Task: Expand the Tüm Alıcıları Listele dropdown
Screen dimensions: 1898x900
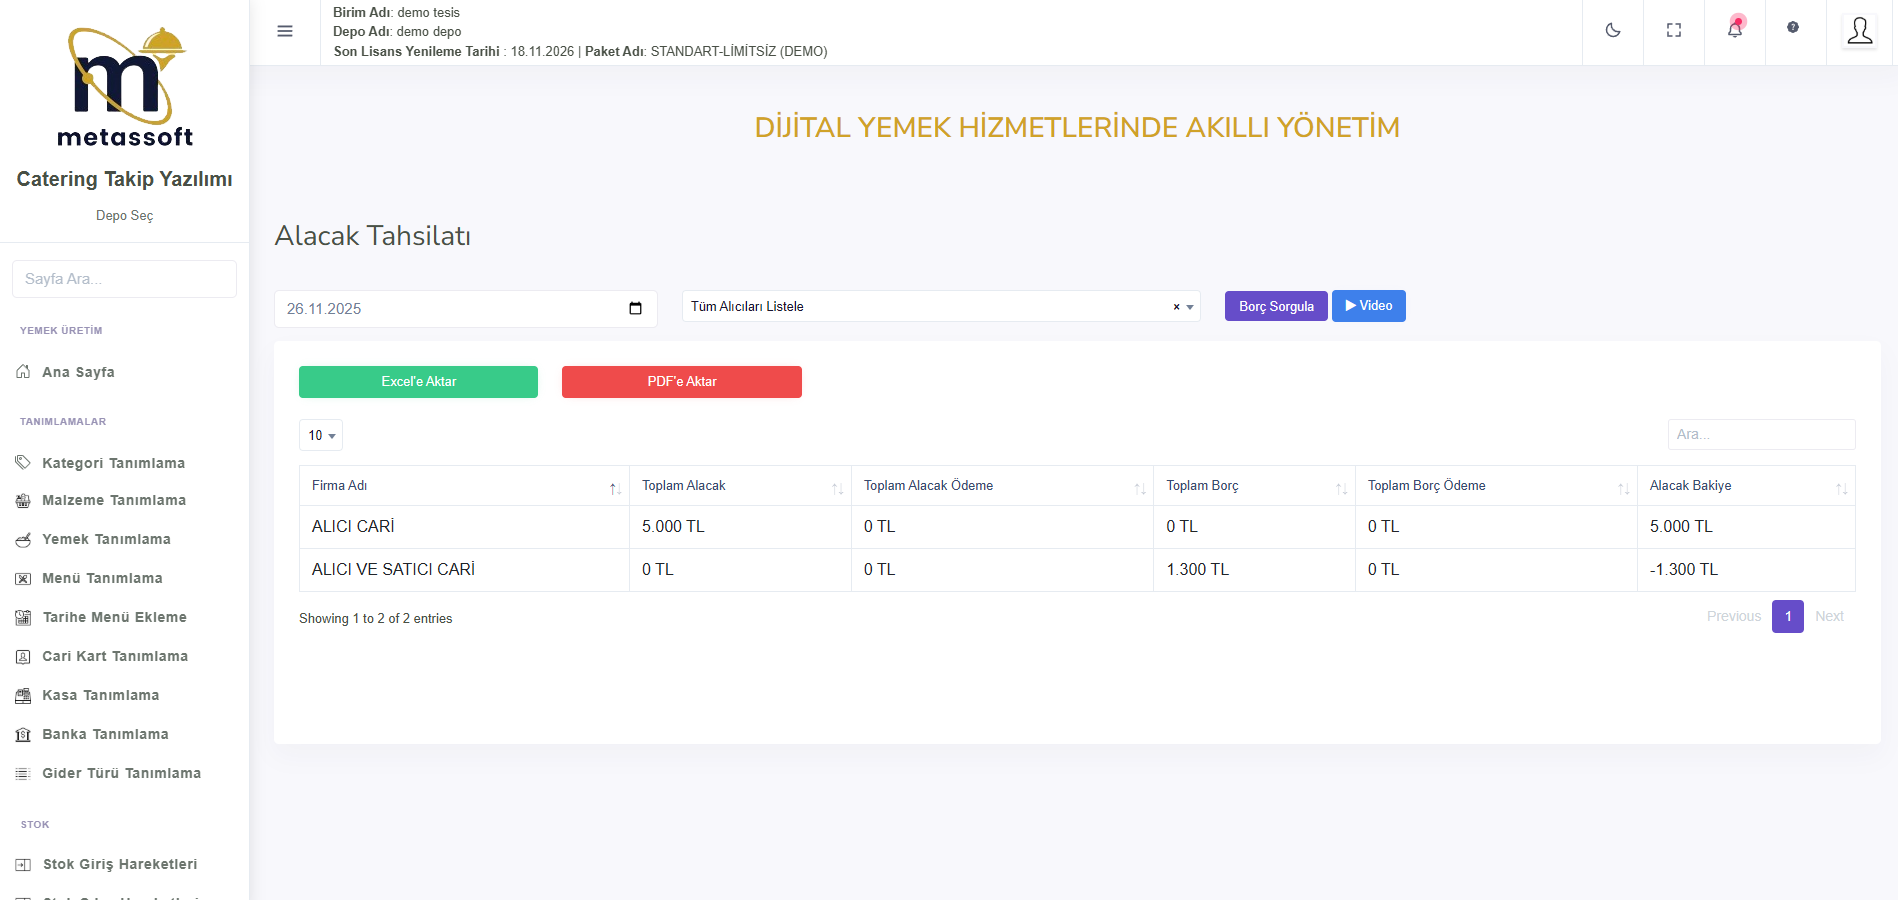Action: click(1190, 307)
